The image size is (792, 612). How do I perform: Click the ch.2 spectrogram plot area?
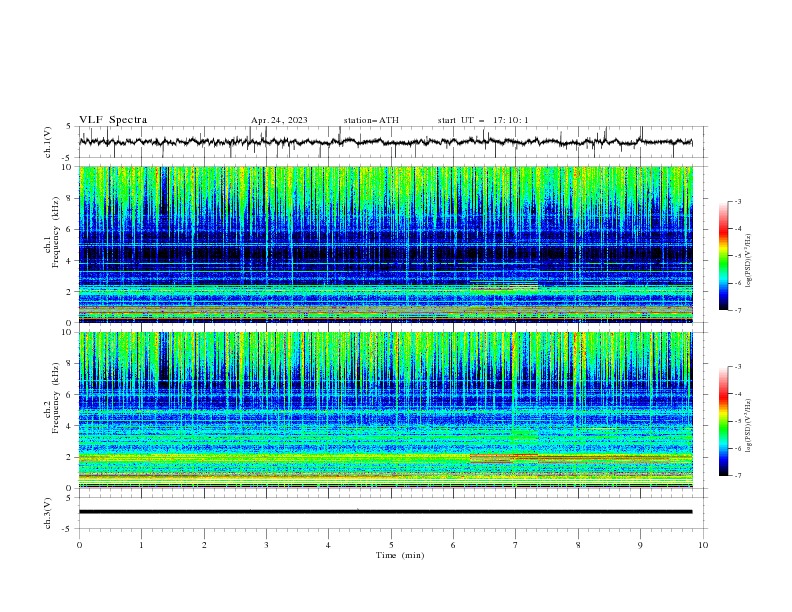[385, 410]
